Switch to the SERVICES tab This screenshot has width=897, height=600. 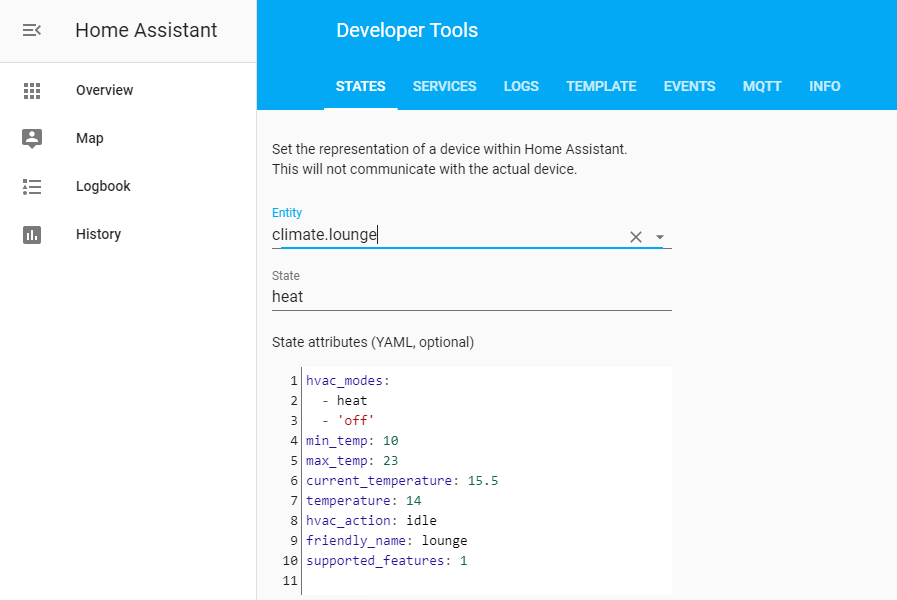point(444,86)
